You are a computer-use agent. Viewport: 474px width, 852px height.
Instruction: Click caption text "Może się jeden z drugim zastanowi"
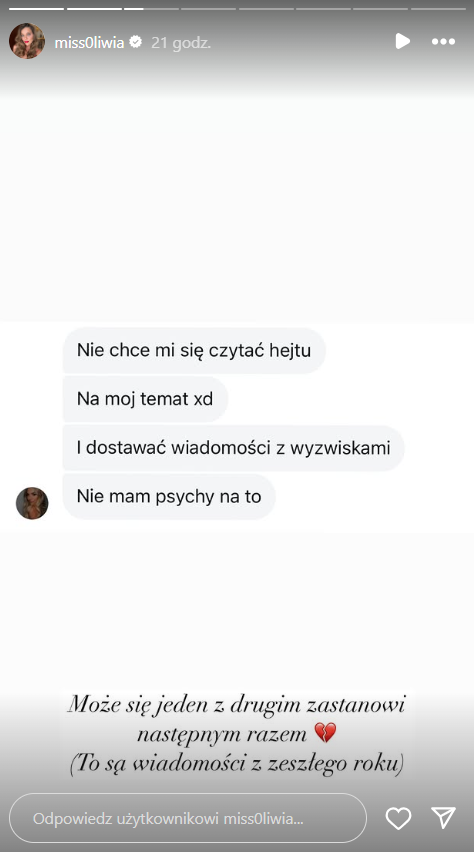236,705
